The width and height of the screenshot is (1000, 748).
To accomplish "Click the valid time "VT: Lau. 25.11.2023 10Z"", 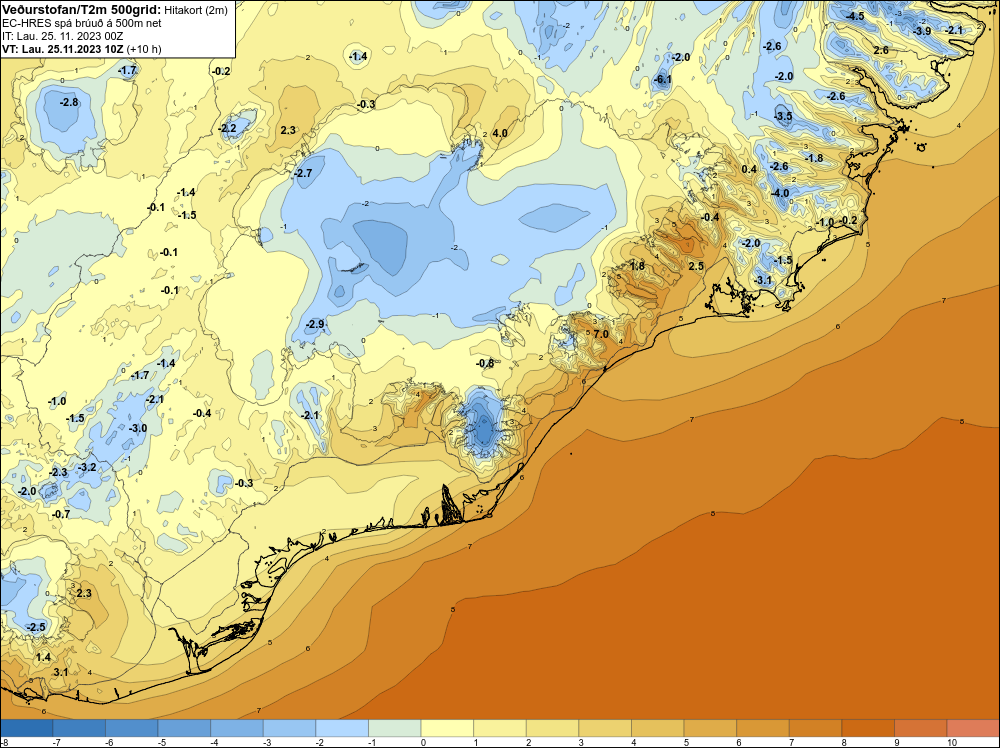I will pos(63,49).
